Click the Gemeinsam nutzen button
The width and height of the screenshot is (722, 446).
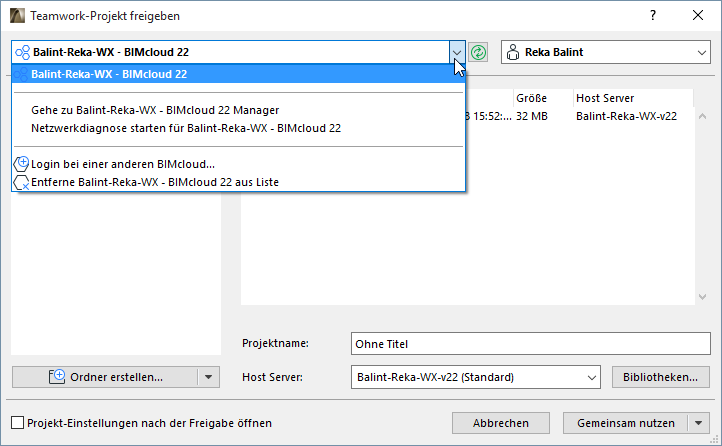(626, 423)
